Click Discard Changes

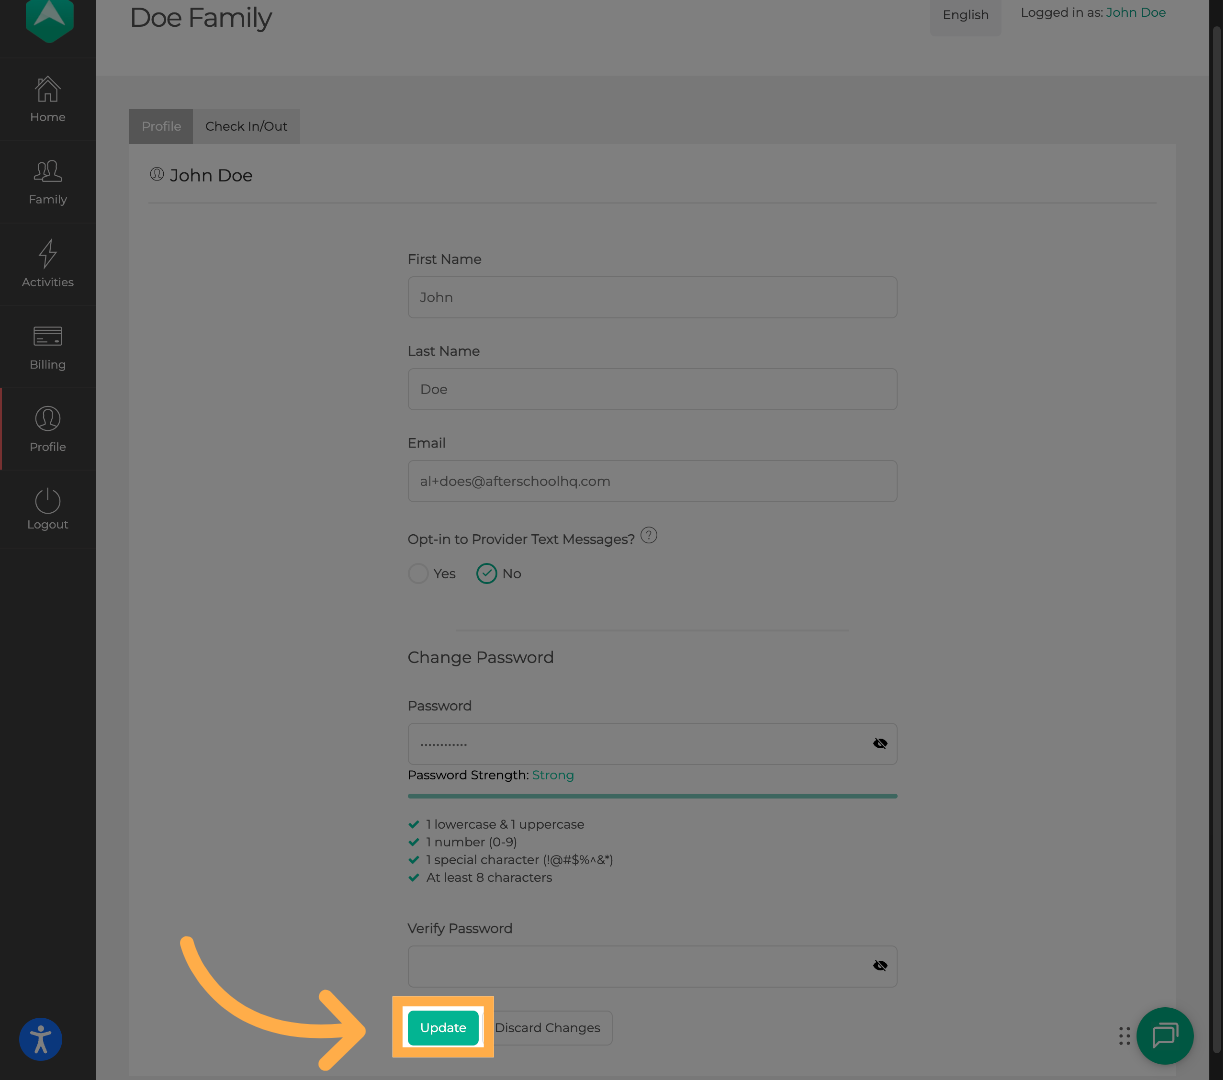547,1027
